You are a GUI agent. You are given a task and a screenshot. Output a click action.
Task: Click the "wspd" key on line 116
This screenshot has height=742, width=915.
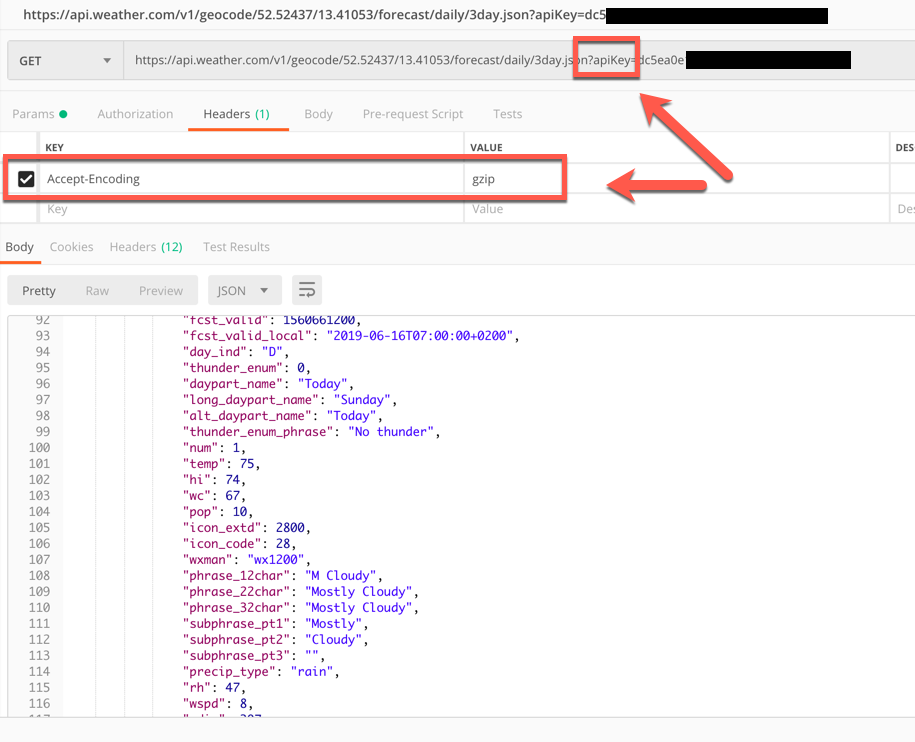(204, 704)
